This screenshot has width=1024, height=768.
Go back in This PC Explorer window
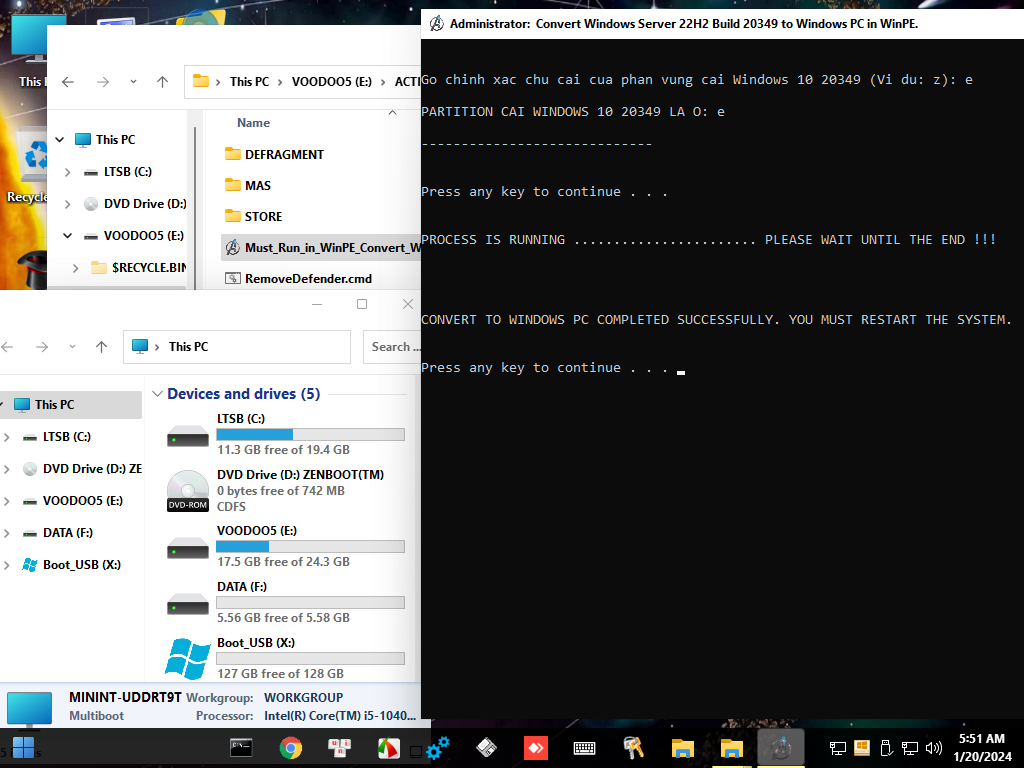8,347
